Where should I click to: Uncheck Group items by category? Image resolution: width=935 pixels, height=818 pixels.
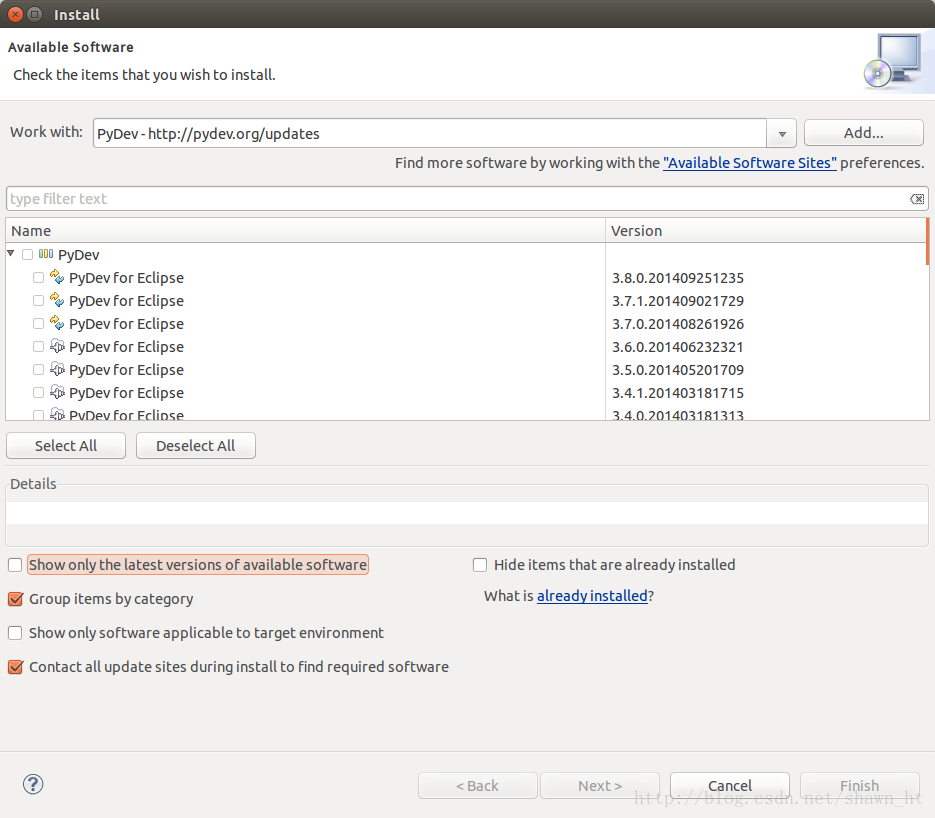click(x=15, y=599)
